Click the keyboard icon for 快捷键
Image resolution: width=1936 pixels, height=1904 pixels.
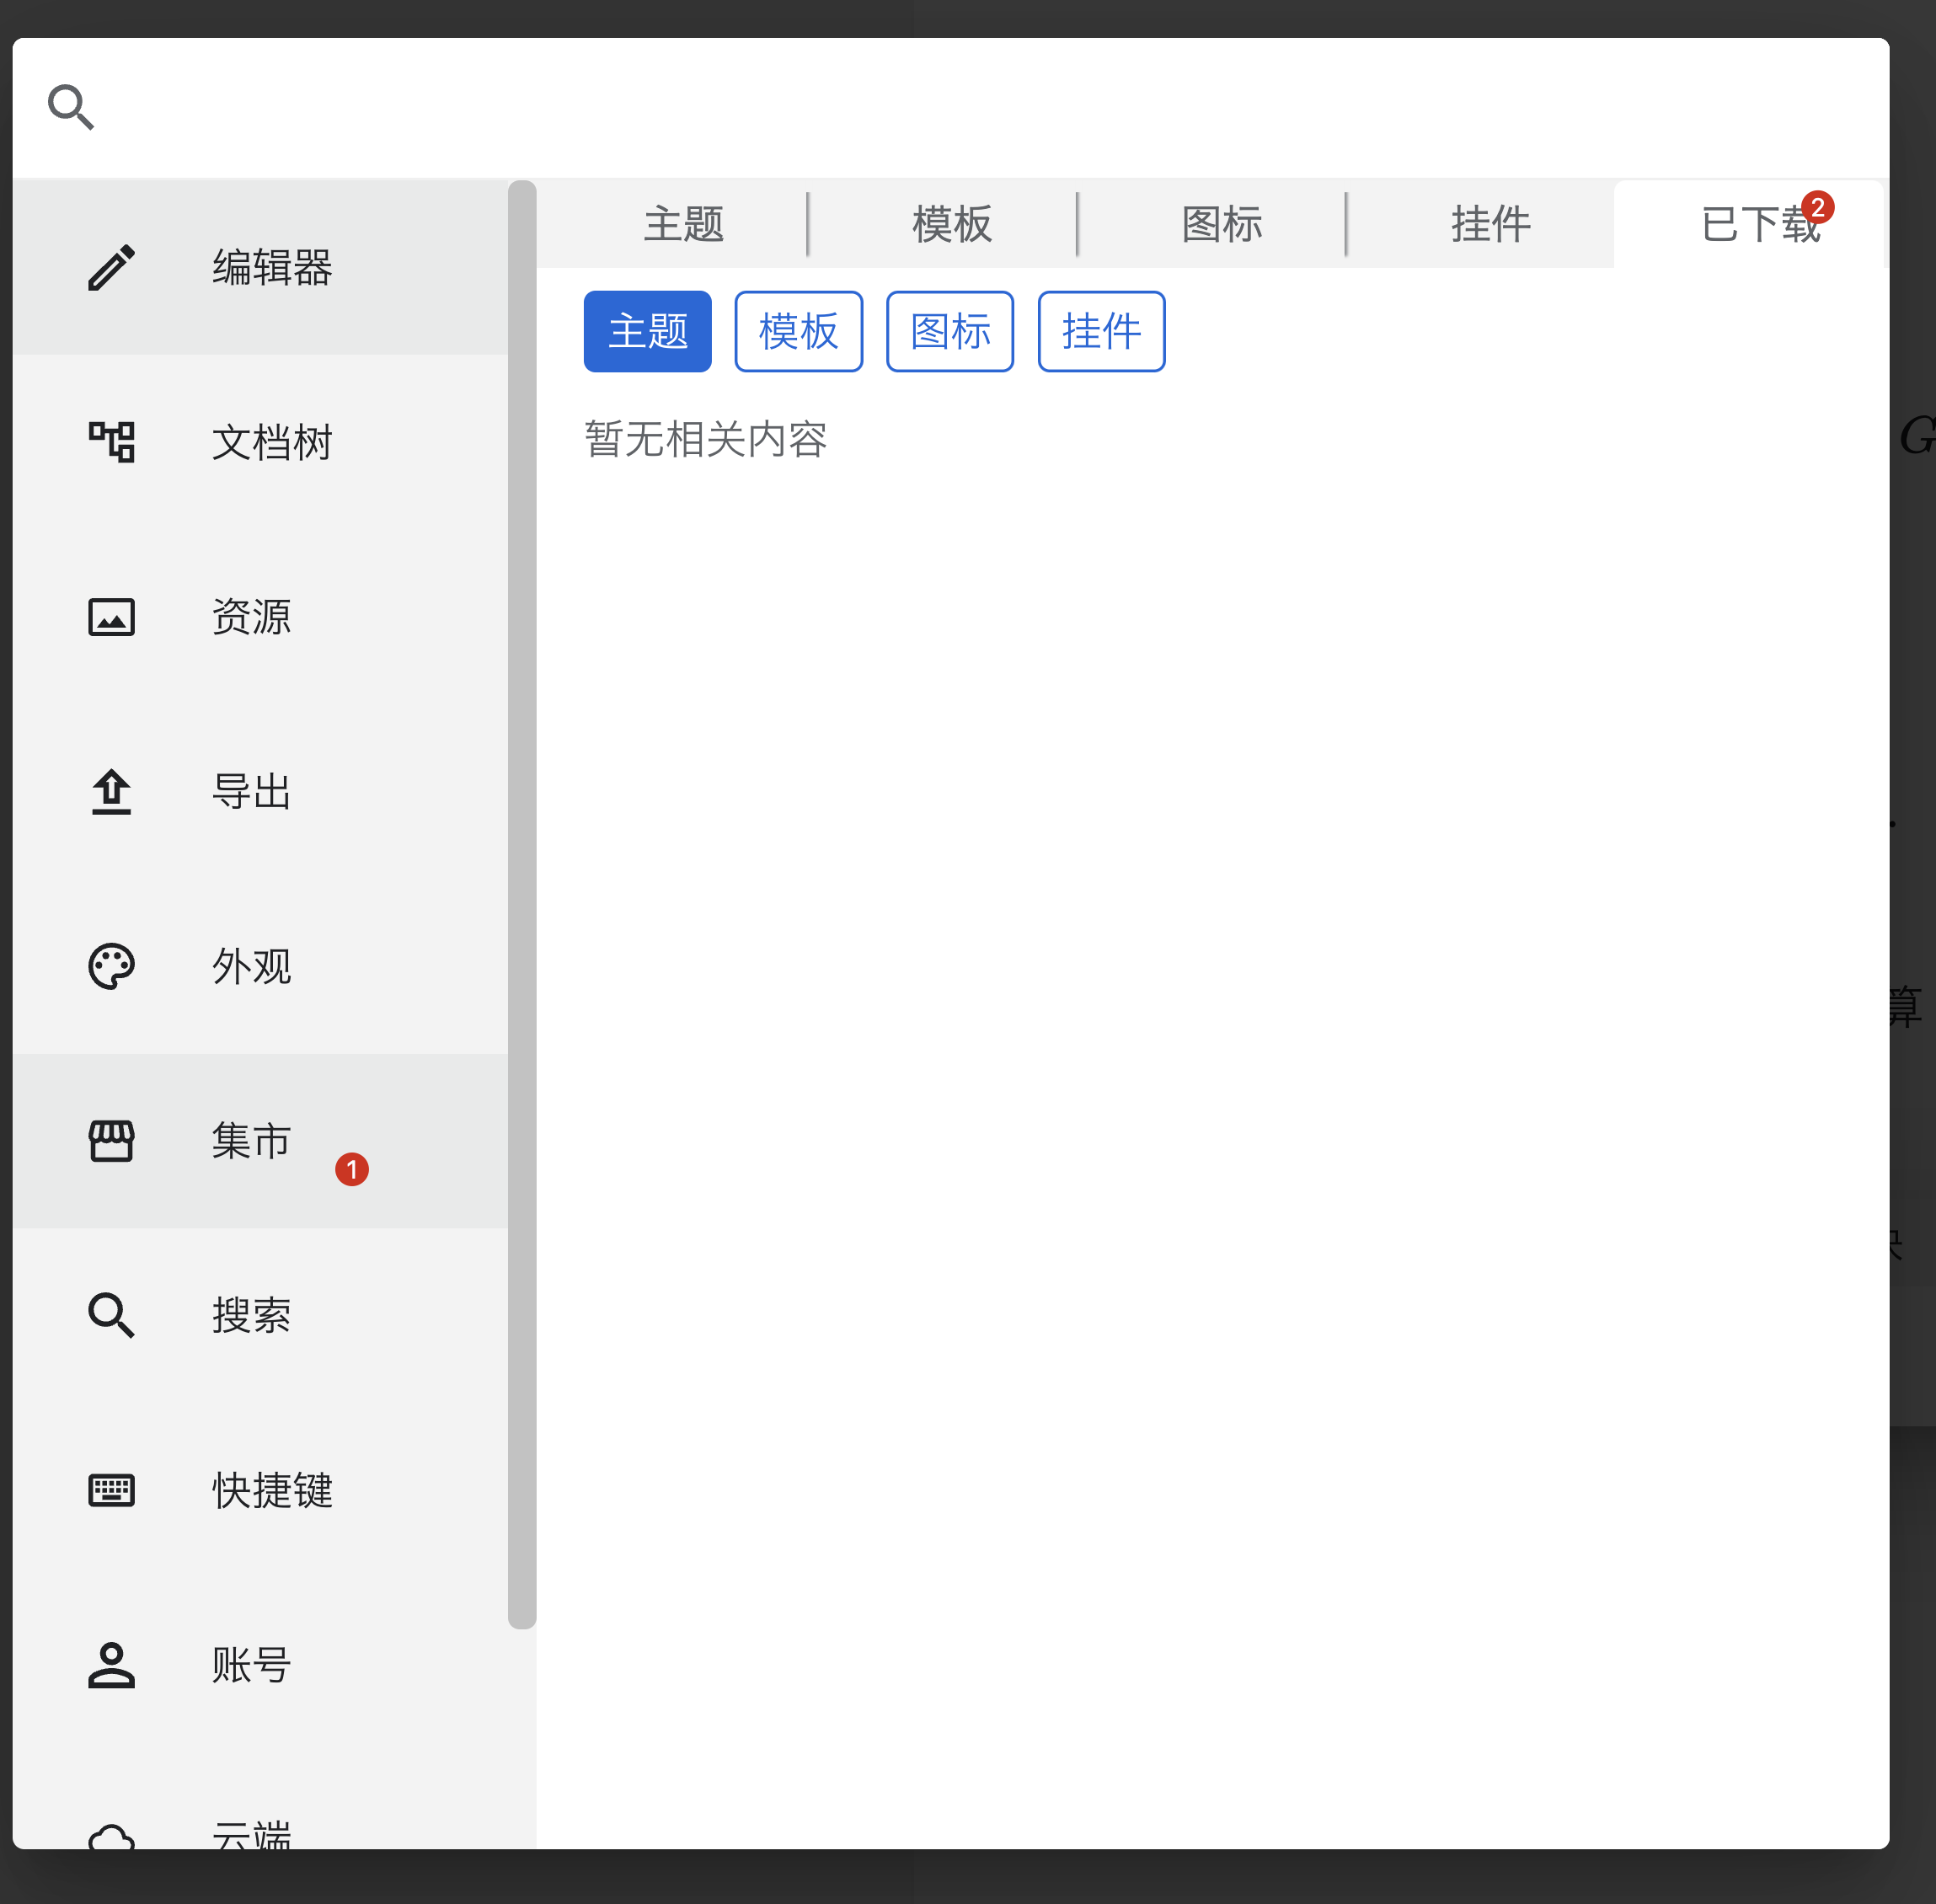111,1490
